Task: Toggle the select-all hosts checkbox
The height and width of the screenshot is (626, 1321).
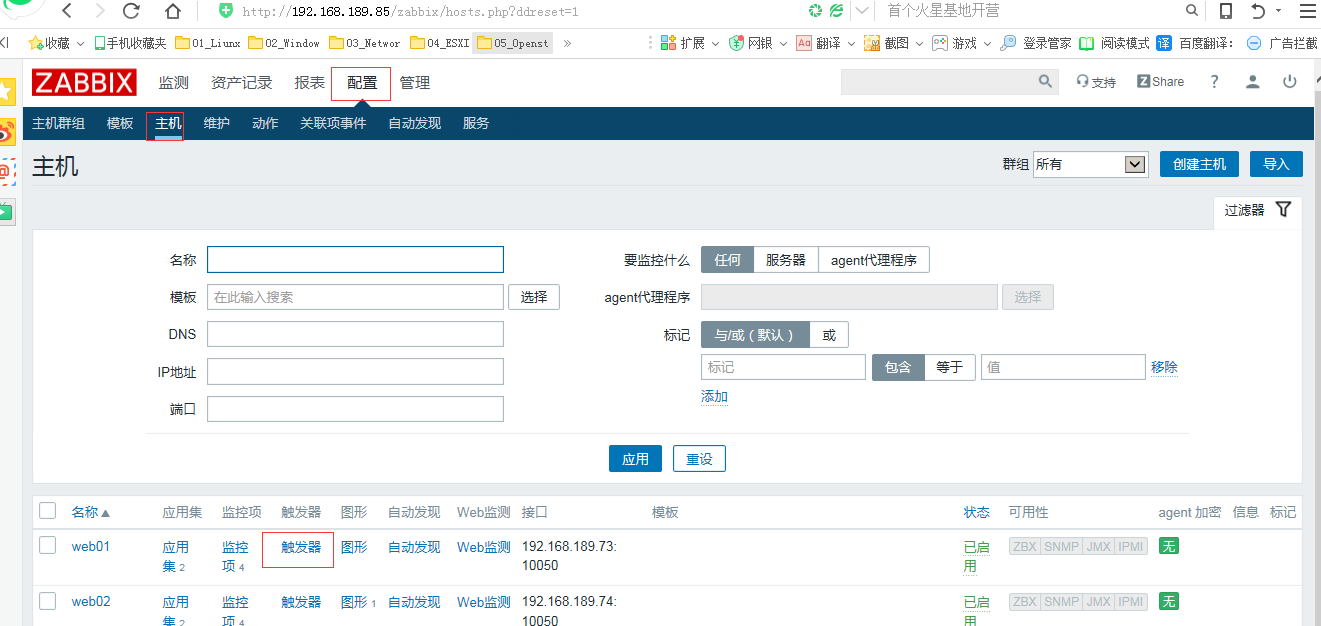Action: (x=47, y=511)
